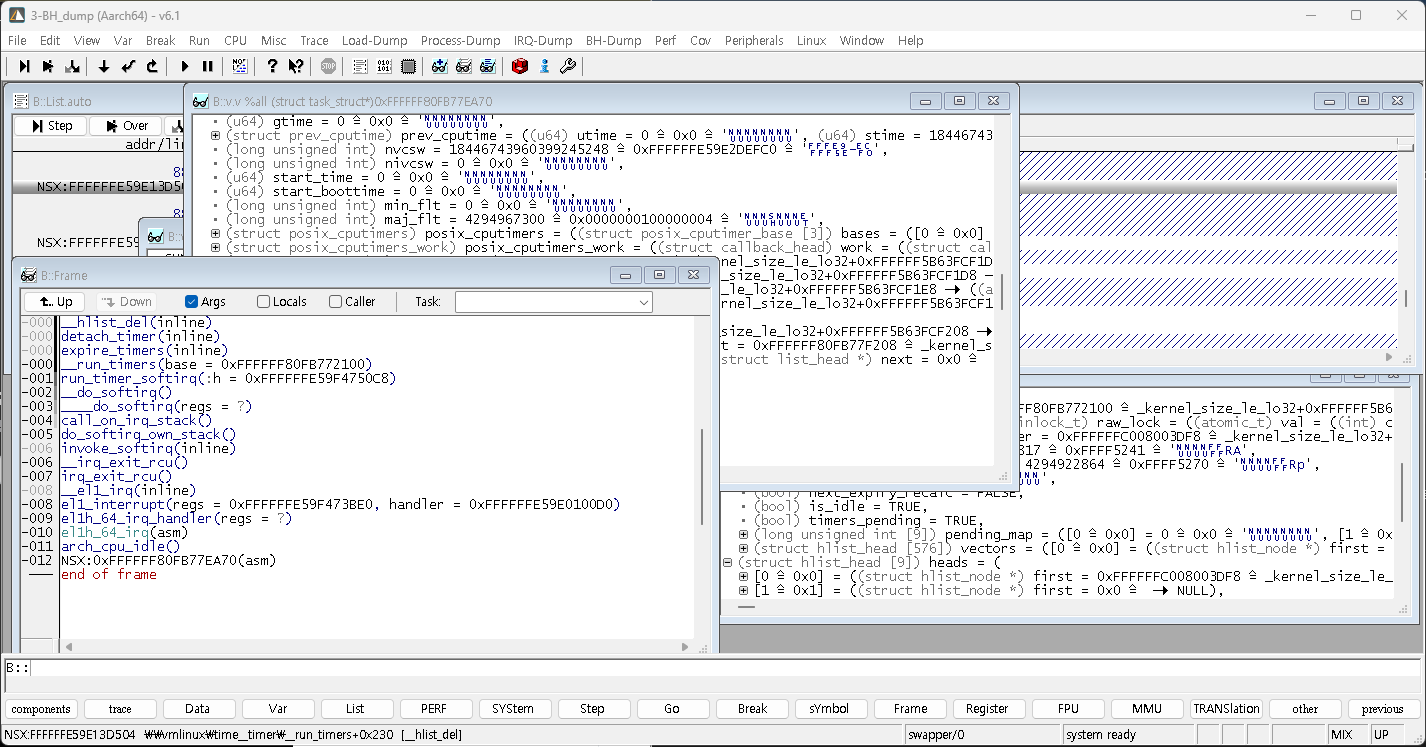This screenshot has width=1426, height=747.
Task: Click the single Step toolbar icon
Action: click(25, 67)
